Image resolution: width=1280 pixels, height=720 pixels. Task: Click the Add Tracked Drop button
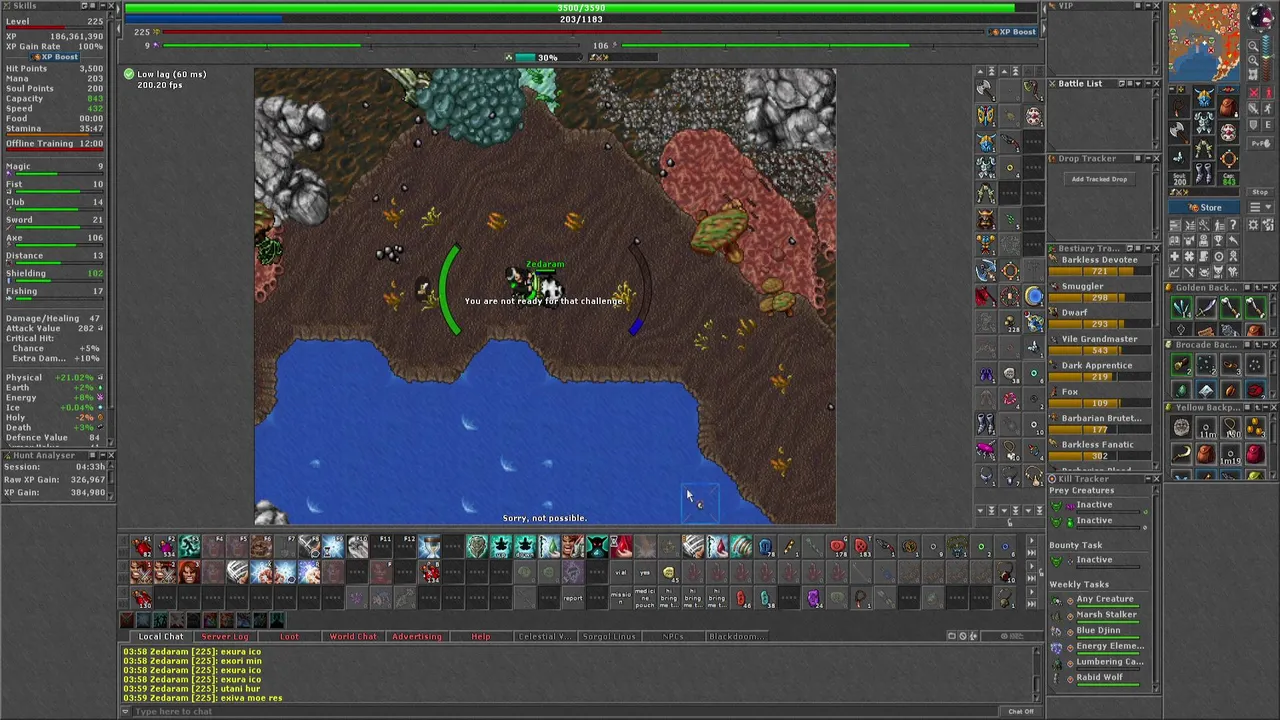tap(1099, 179)
